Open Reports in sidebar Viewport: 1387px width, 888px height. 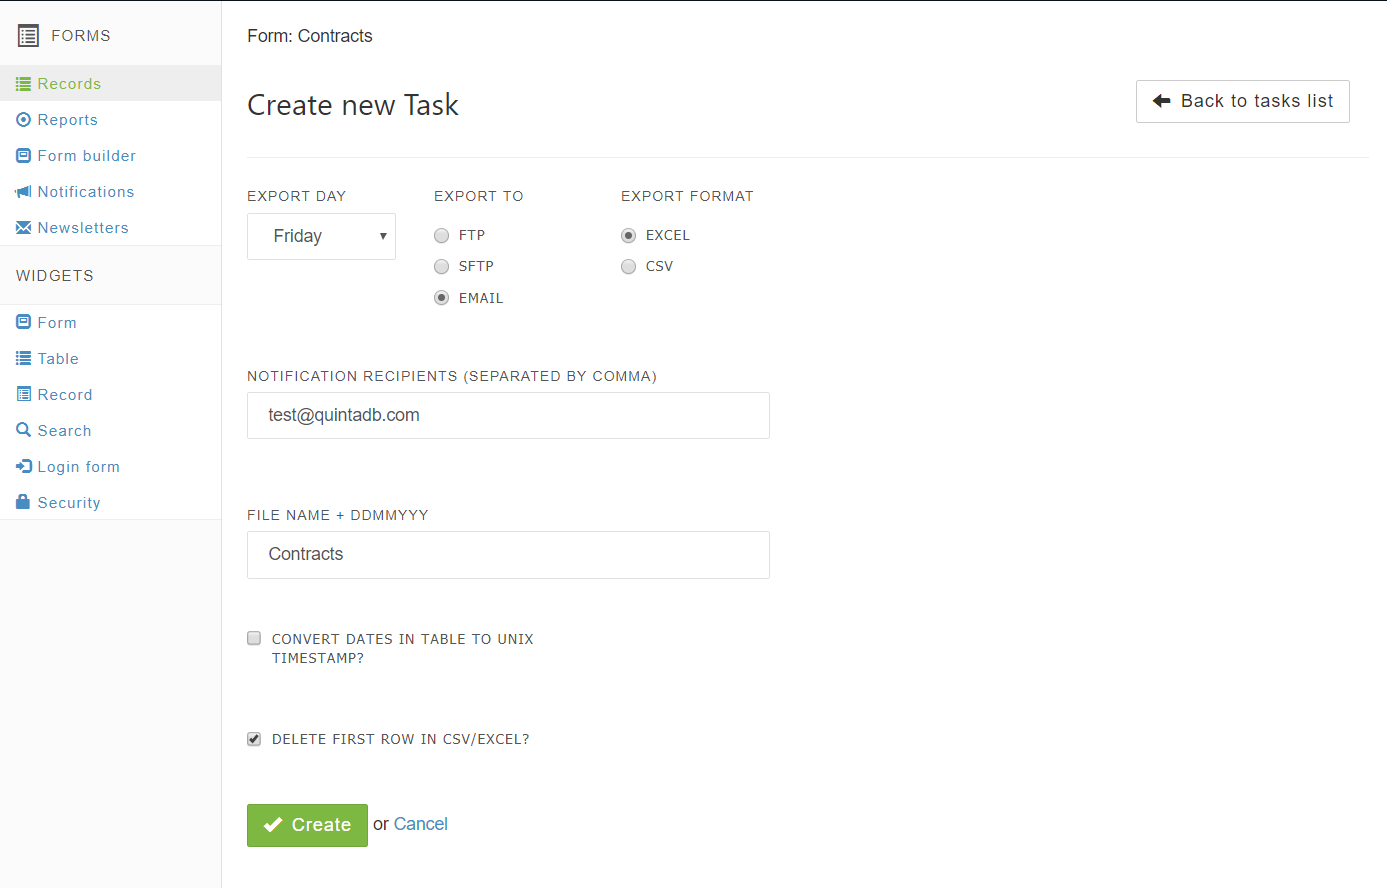pos(68,120)
